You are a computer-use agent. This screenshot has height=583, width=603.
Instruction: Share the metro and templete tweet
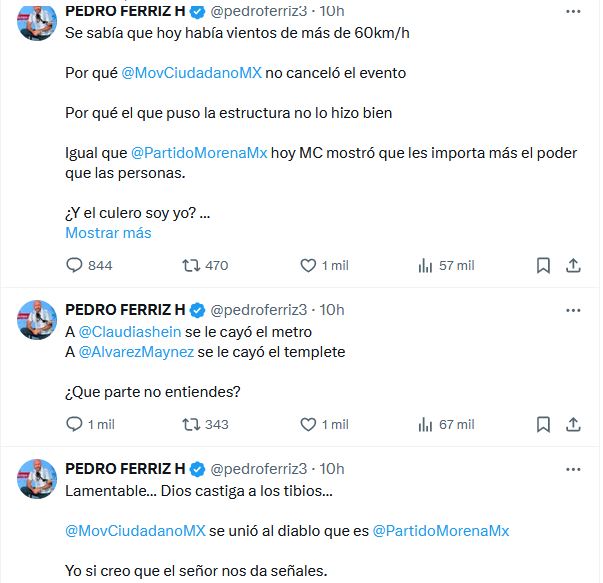point(573,424)
